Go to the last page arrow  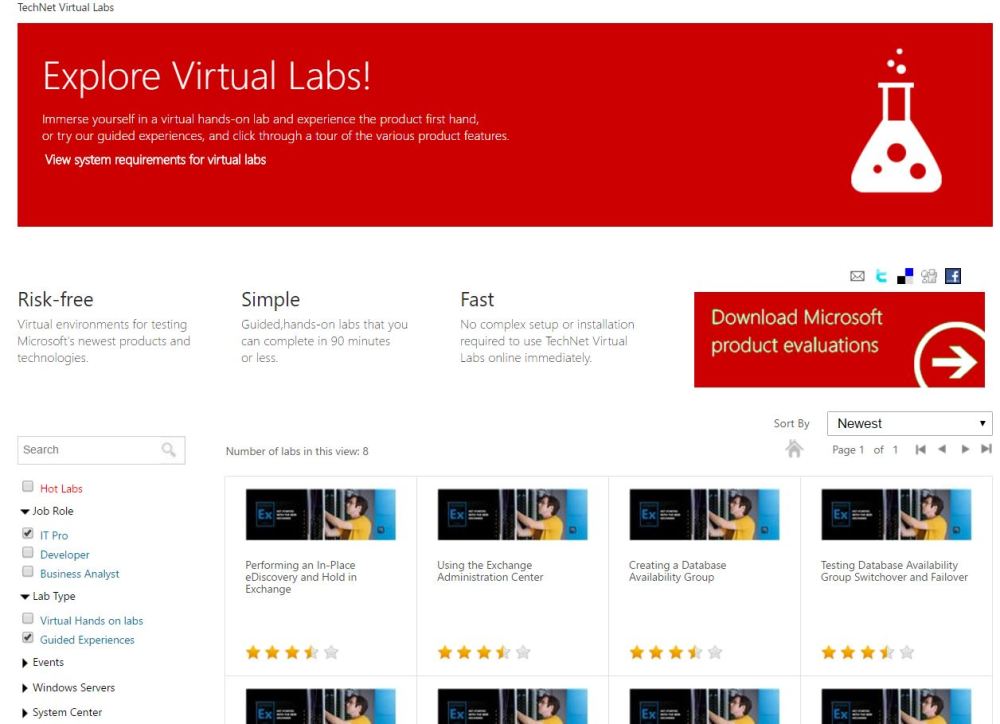pos(986,450)
